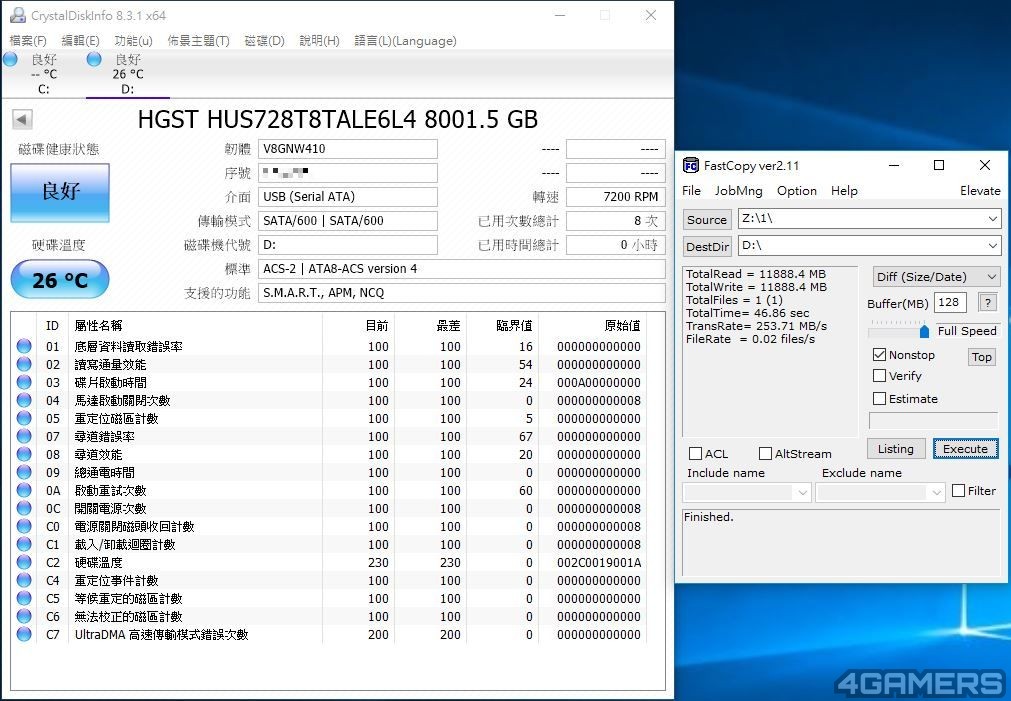Click status orb of attribute 05 row
This screenshot has width=1011, height=701.
(x=25, y=419)
